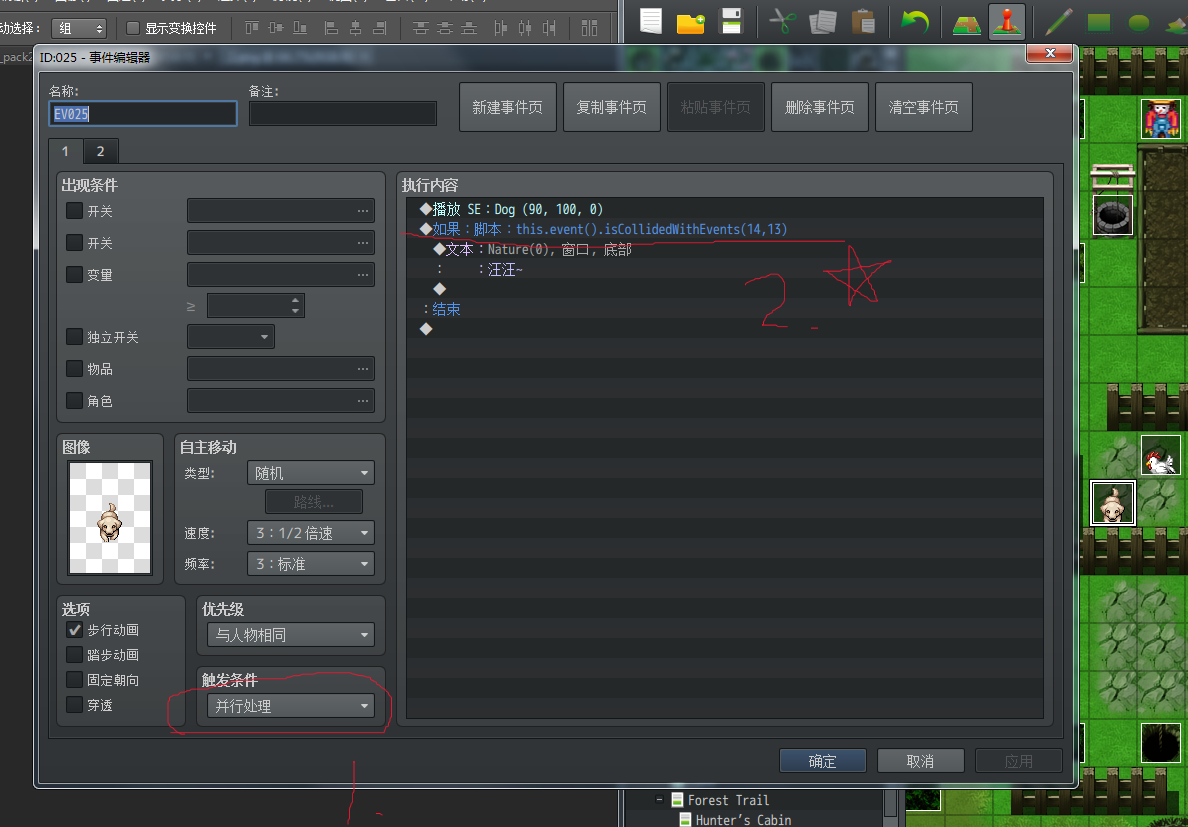Click the 删除事件页 button

click(820, 107)
